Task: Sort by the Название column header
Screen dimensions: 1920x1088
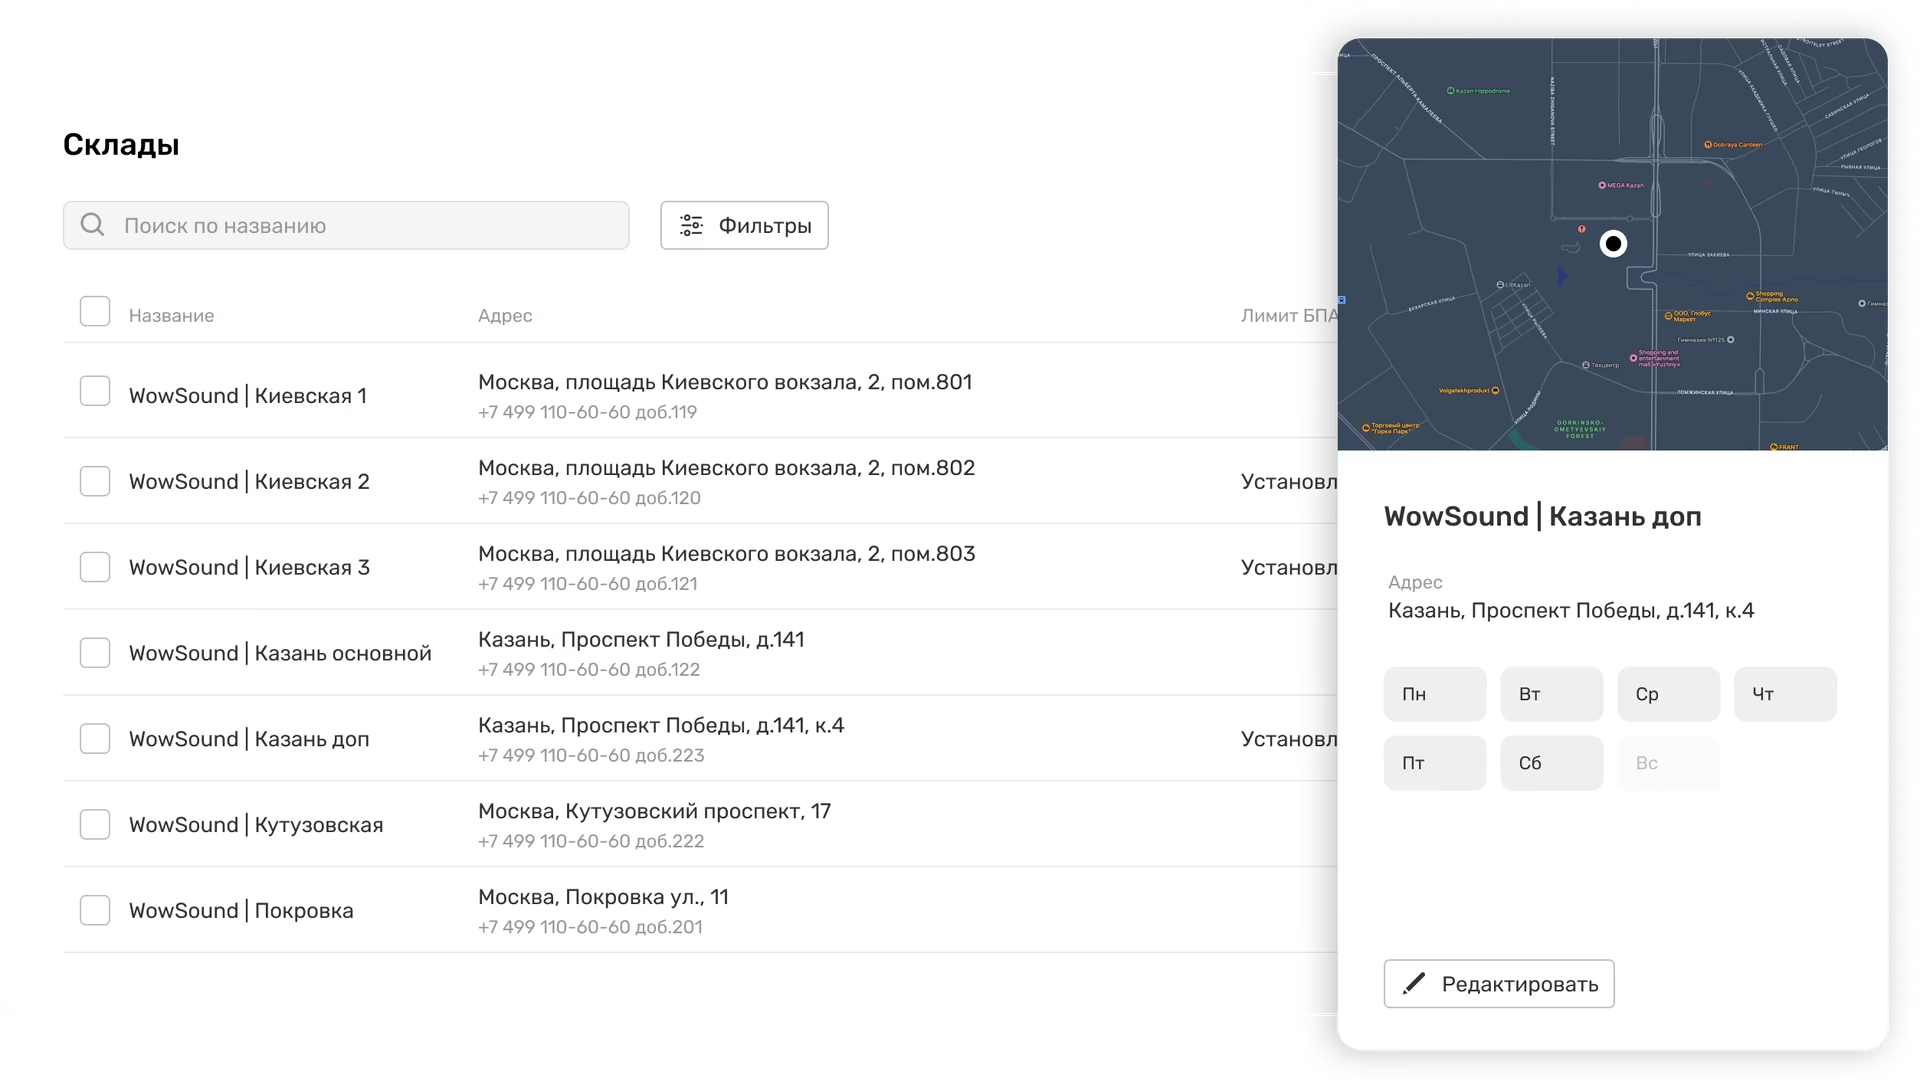Action: (171, 316)
